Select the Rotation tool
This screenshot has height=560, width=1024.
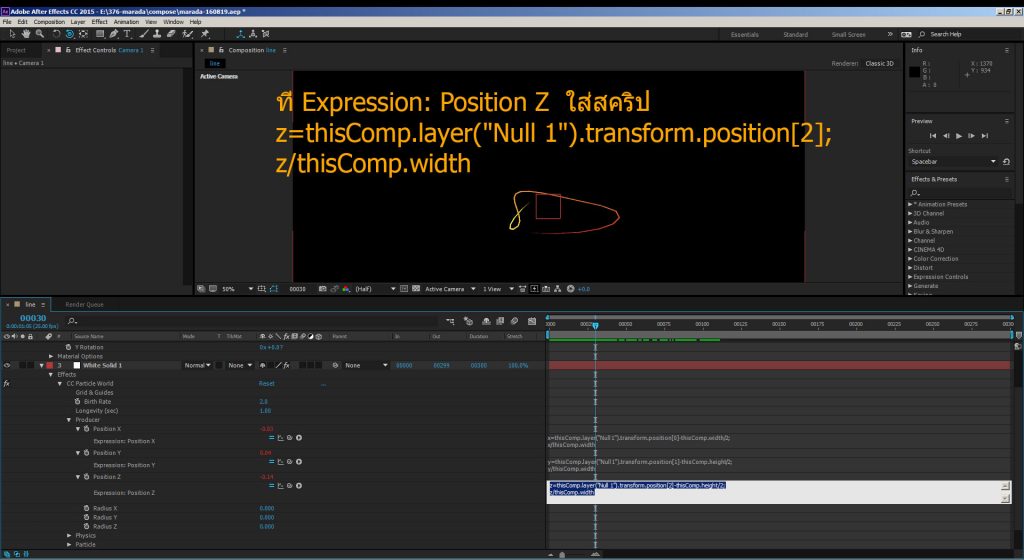[x=56, y=33]
